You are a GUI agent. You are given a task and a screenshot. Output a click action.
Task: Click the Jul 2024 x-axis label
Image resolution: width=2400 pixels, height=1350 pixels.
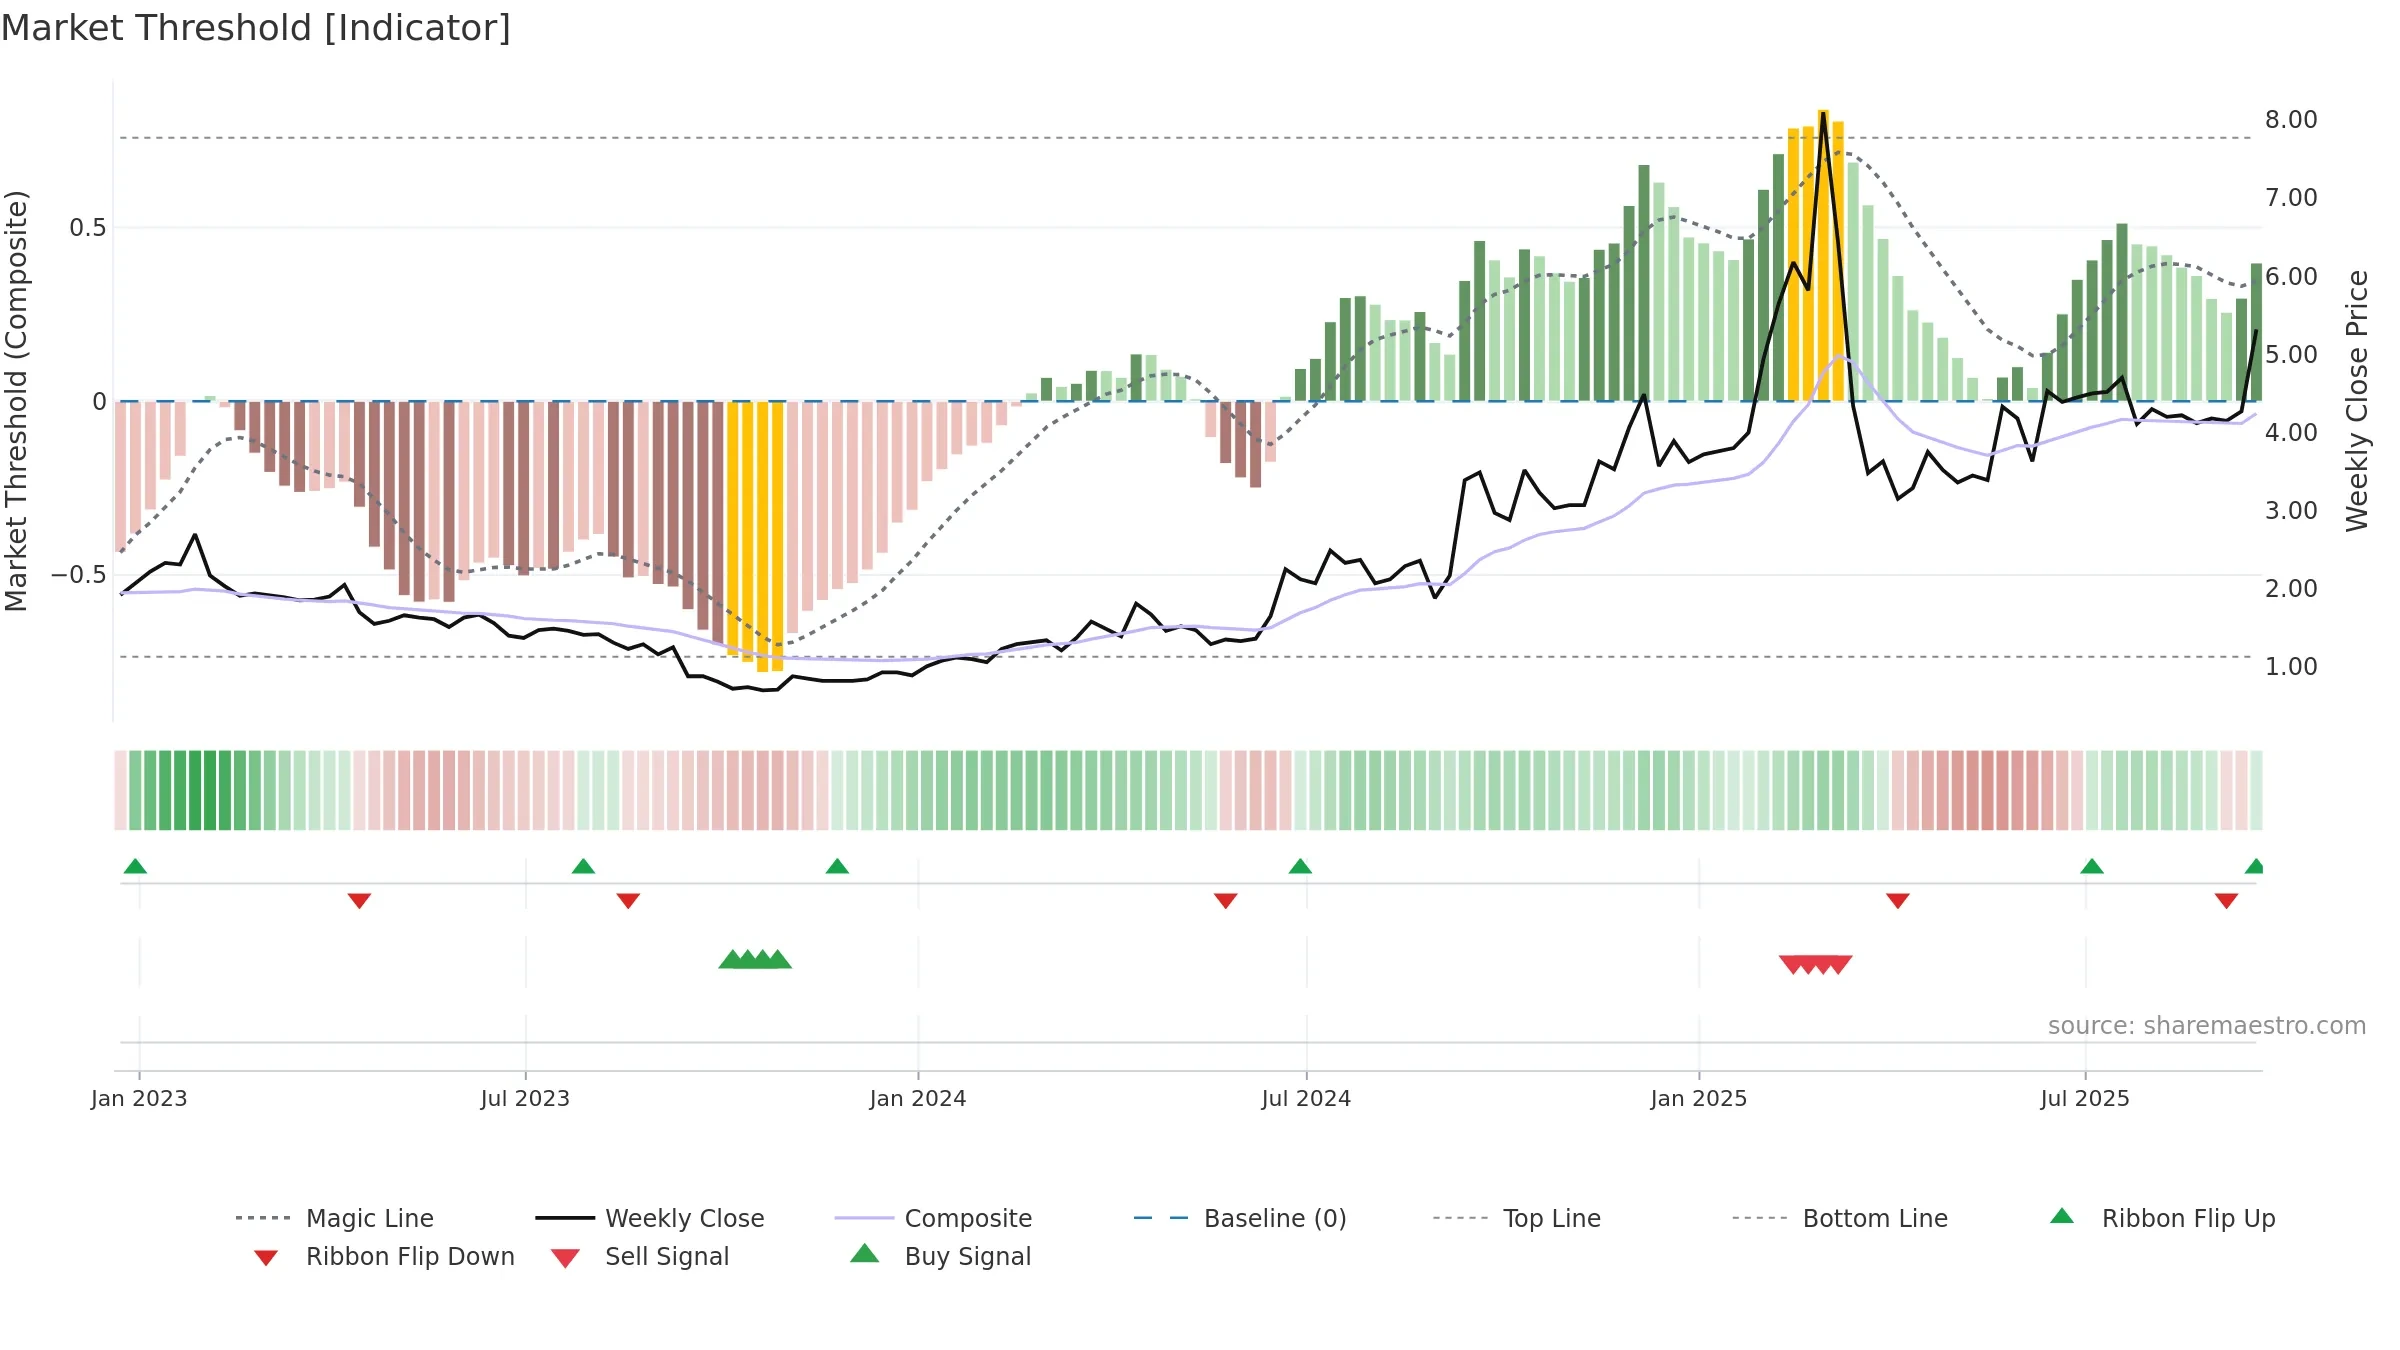[1306, 1099]
